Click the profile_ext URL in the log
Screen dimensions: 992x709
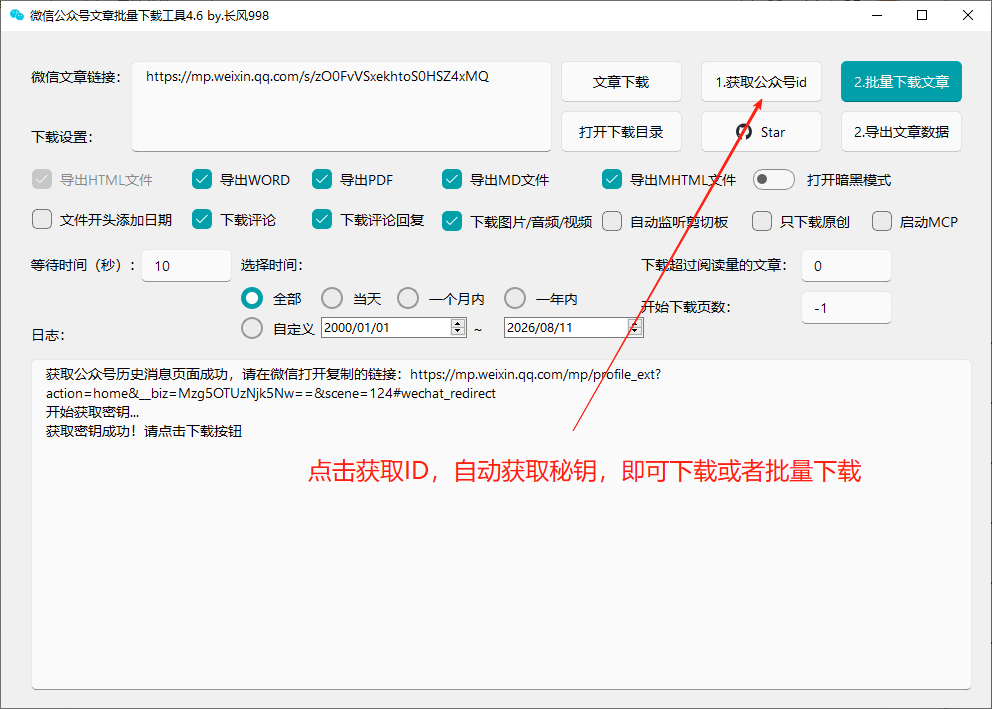[x=354, y=384]
